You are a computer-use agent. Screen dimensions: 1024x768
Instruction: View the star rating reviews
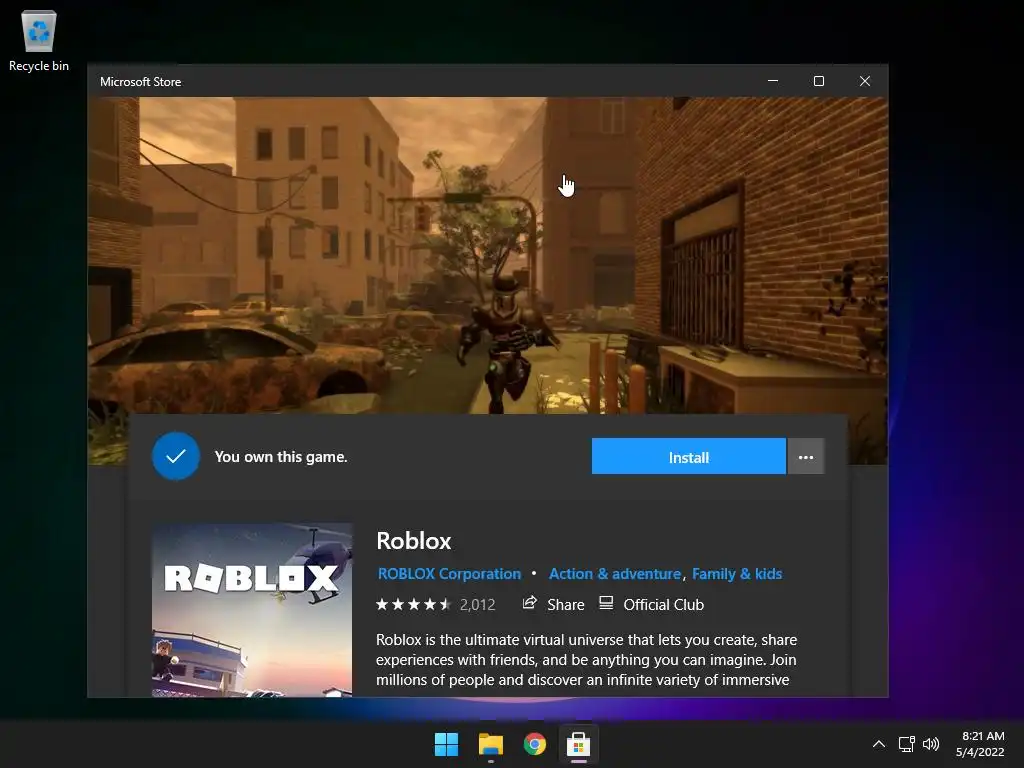pyautogui.click(x=413, y=605)
